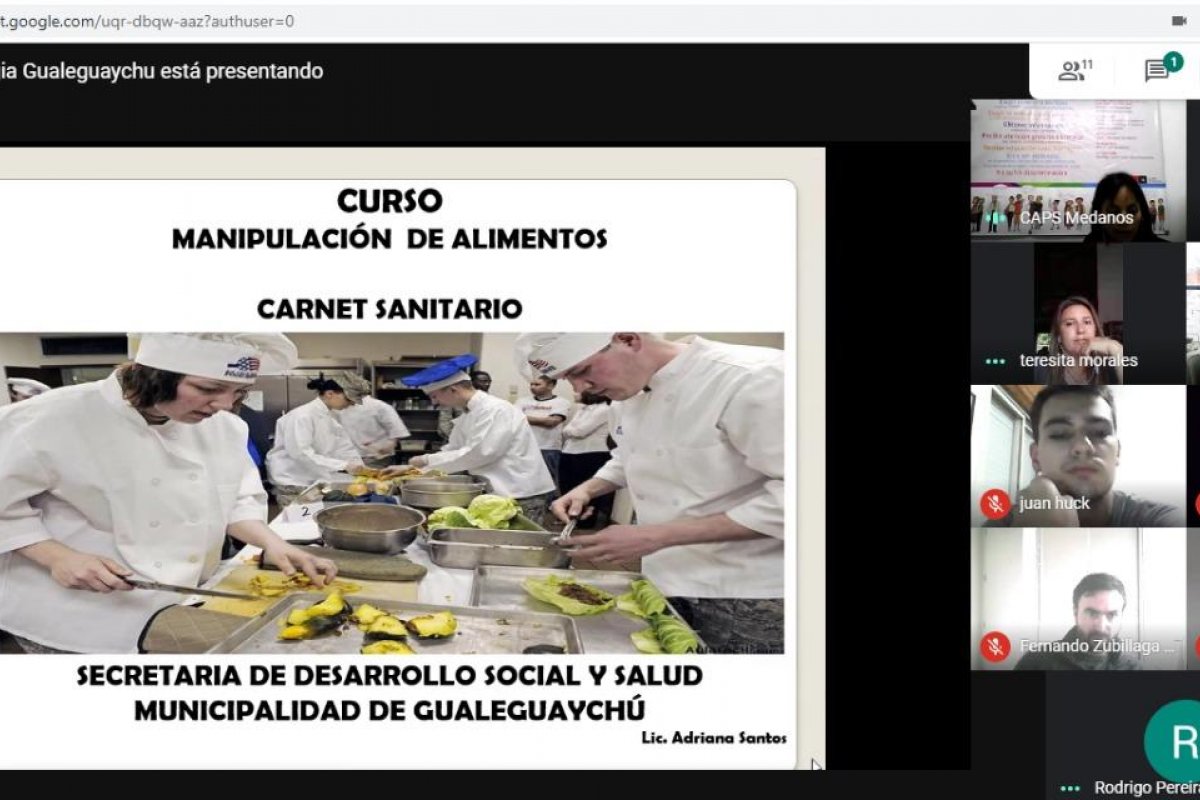The height and width of the screenshot is (800, 1200).
Task: Select Fernando Zubillaga's video tile
Action: [1076, 598]
